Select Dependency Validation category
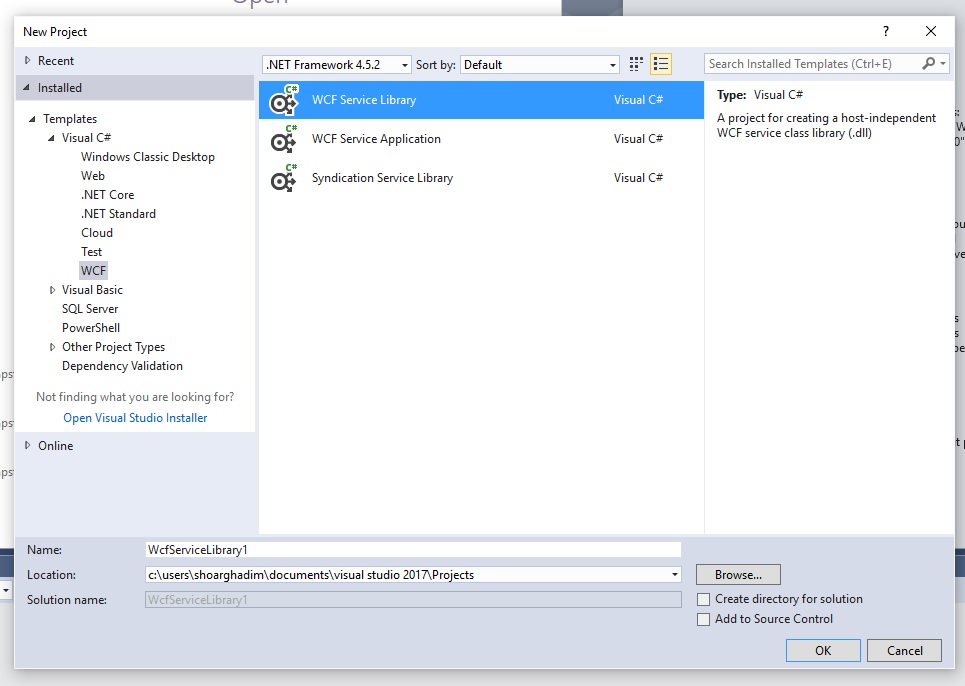This screenshot has width=965, height=686. click(122, 366)
